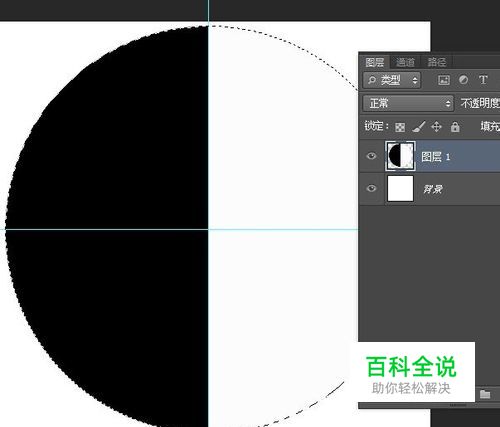Image resolution: width=500 pixels, height=427 pixels.
Task: Click the 填充 fill label
Action: (490, 126)
